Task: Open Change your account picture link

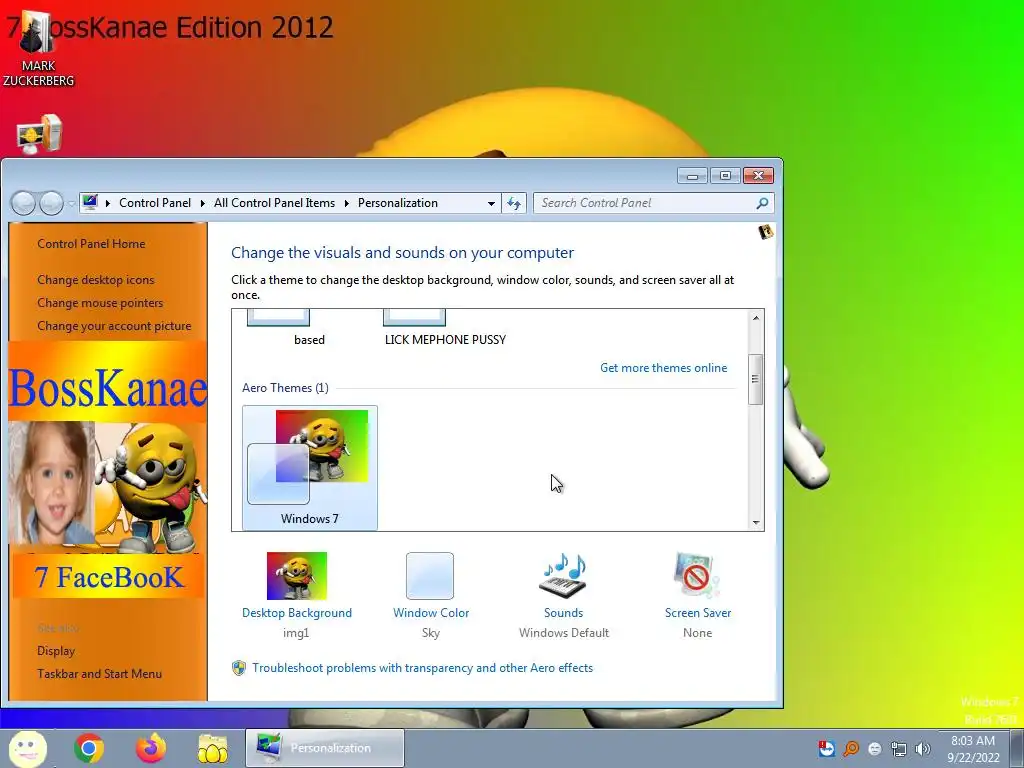Action: 114,326
